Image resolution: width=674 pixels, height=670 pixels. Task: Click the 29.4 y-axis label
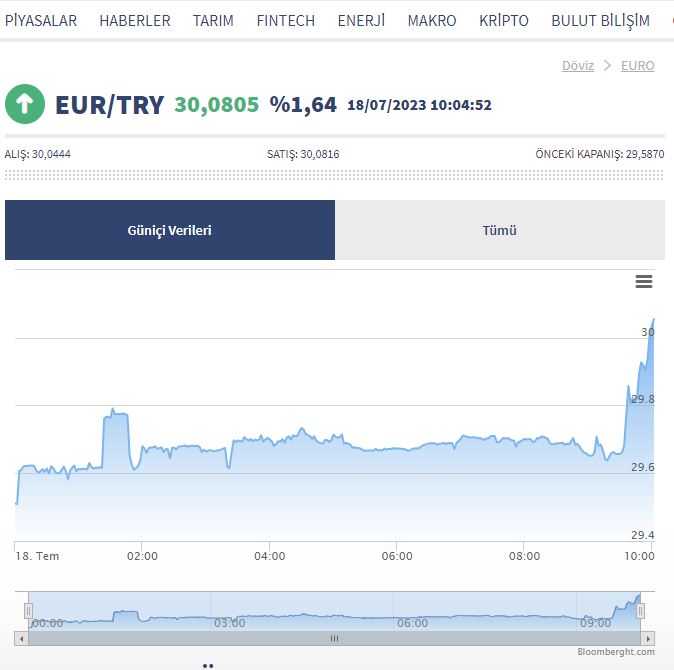coord(643,535)
